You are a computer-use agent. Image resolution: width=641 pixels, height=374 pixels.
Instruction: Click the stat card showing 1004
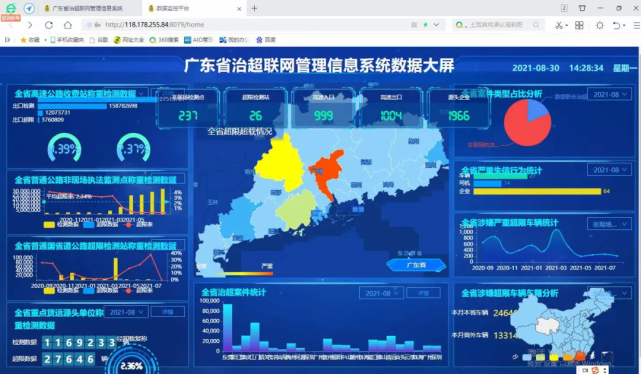(391, 108)
